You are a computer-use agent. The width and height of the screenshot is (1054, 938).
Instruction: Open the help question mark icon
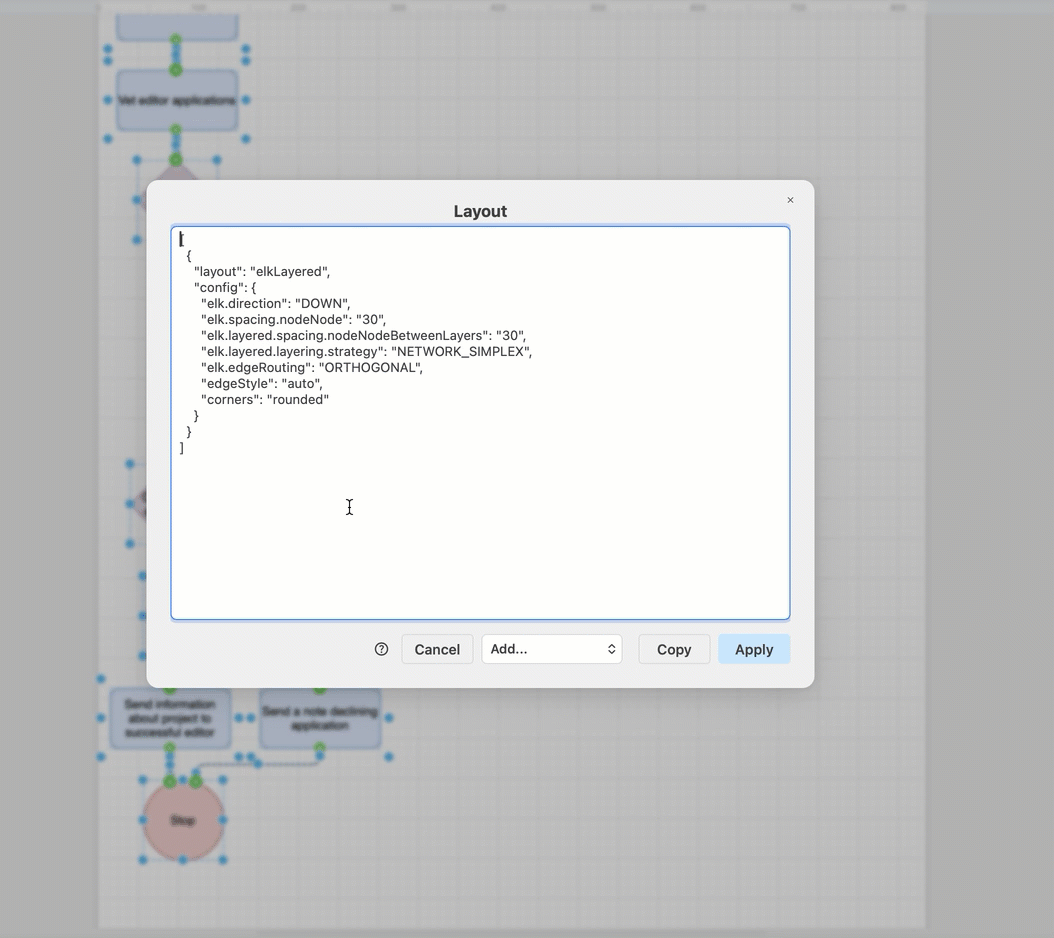pyautogui.click(x=381, y=649)
